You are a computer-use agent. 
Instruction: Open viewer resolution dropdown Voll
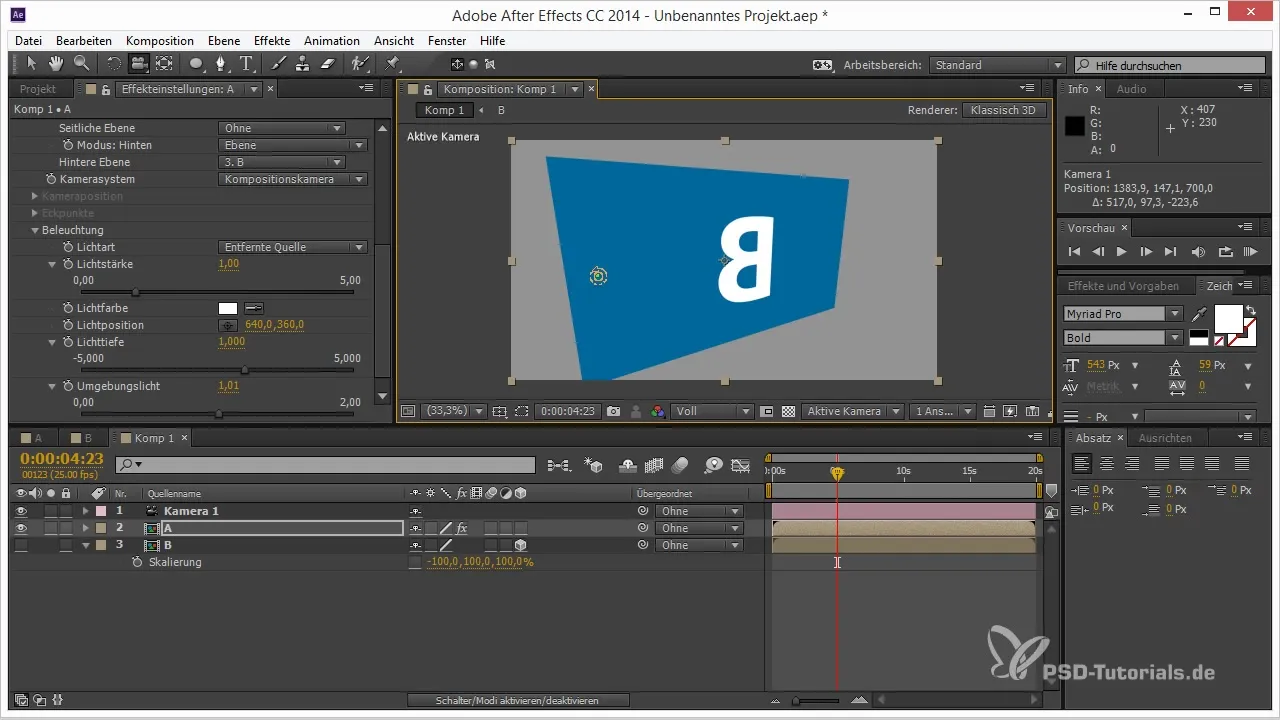tap(713, 411)
